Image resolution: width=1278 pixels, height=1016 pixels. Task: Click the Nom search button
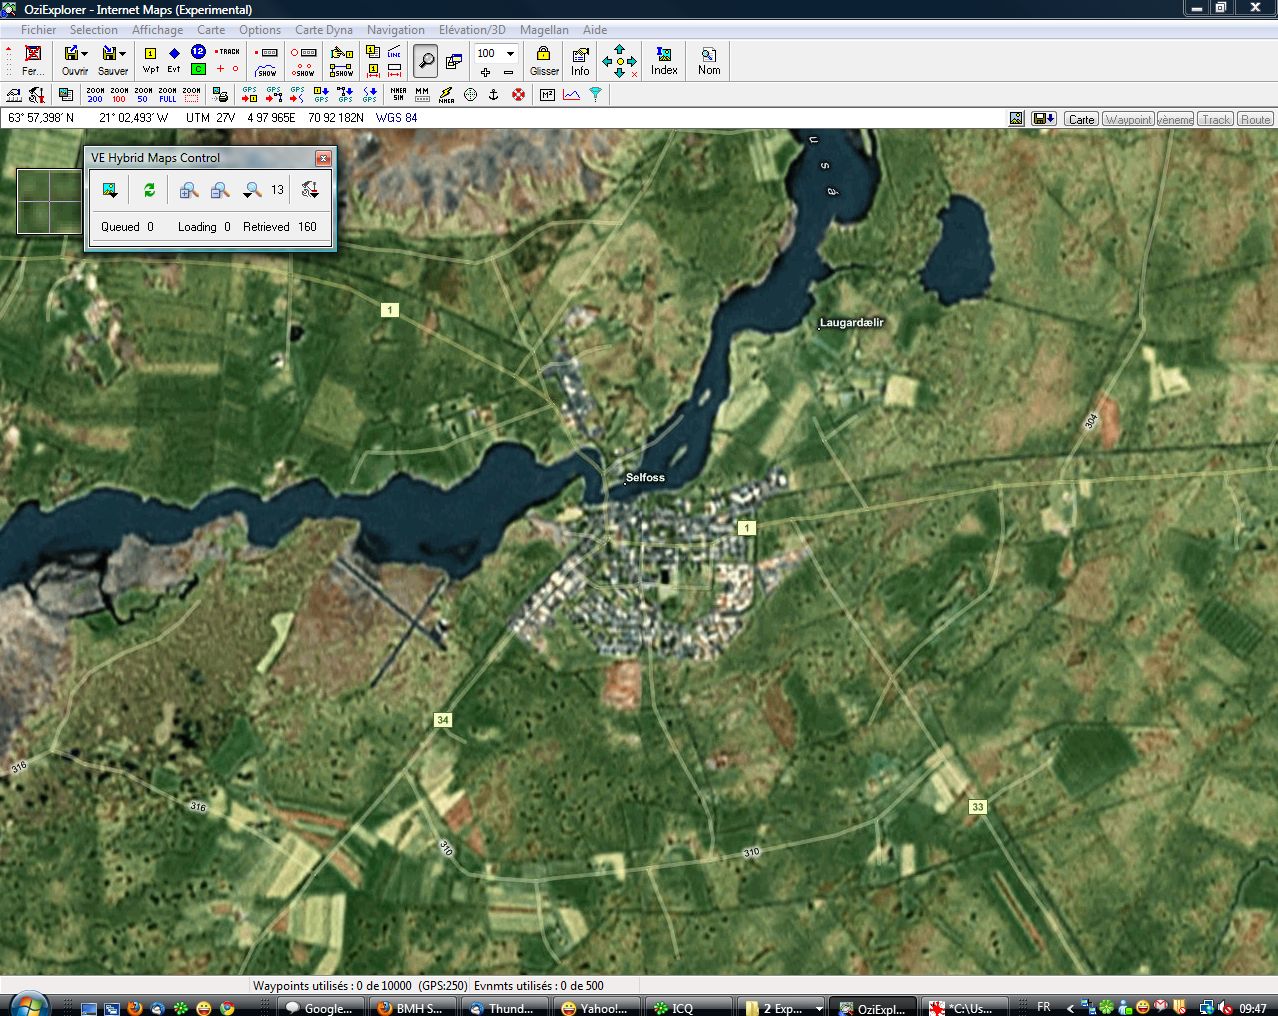(x=709, y=60)
